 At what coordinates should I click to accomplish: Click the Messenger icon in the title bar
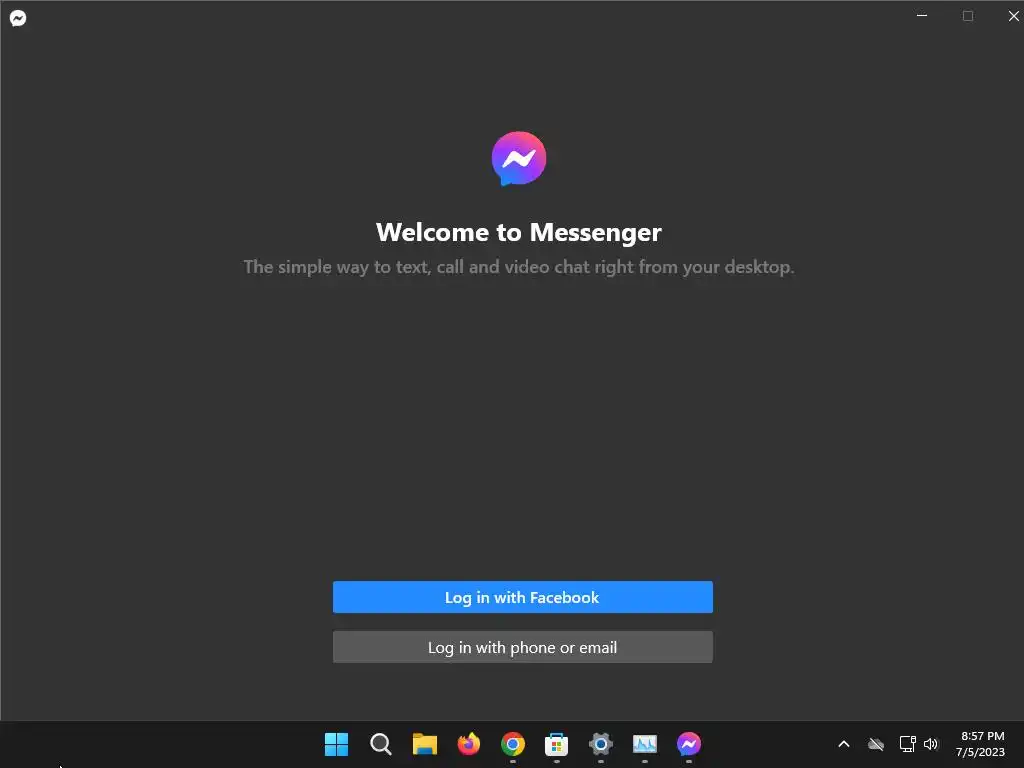18,18
